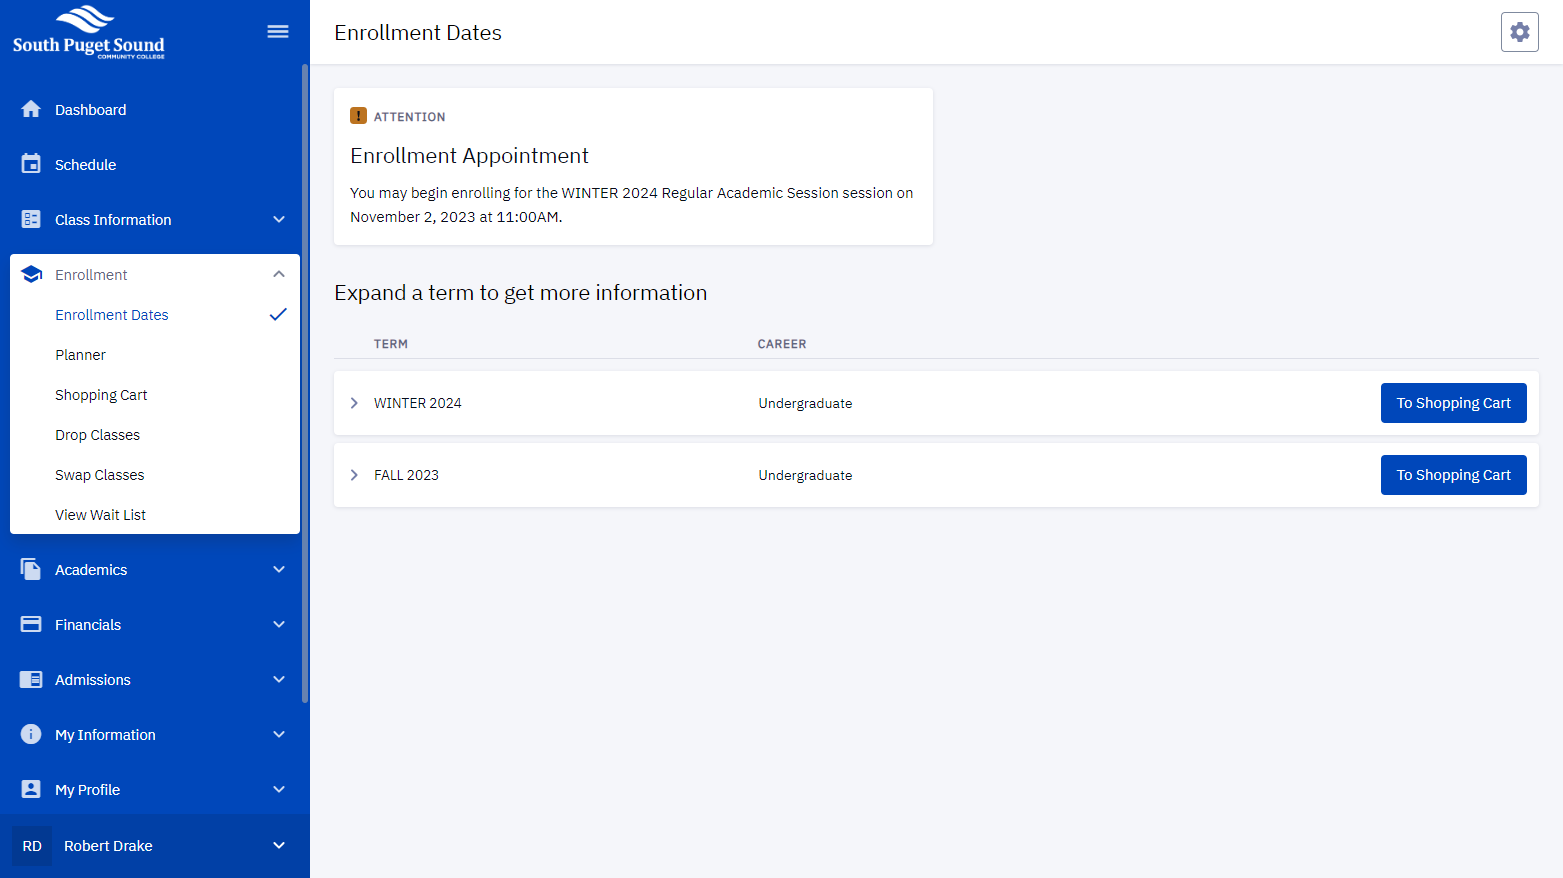Select Planner under Enrollment
This screenshot has height=878, width=1563.
click(x=80, y=354)
